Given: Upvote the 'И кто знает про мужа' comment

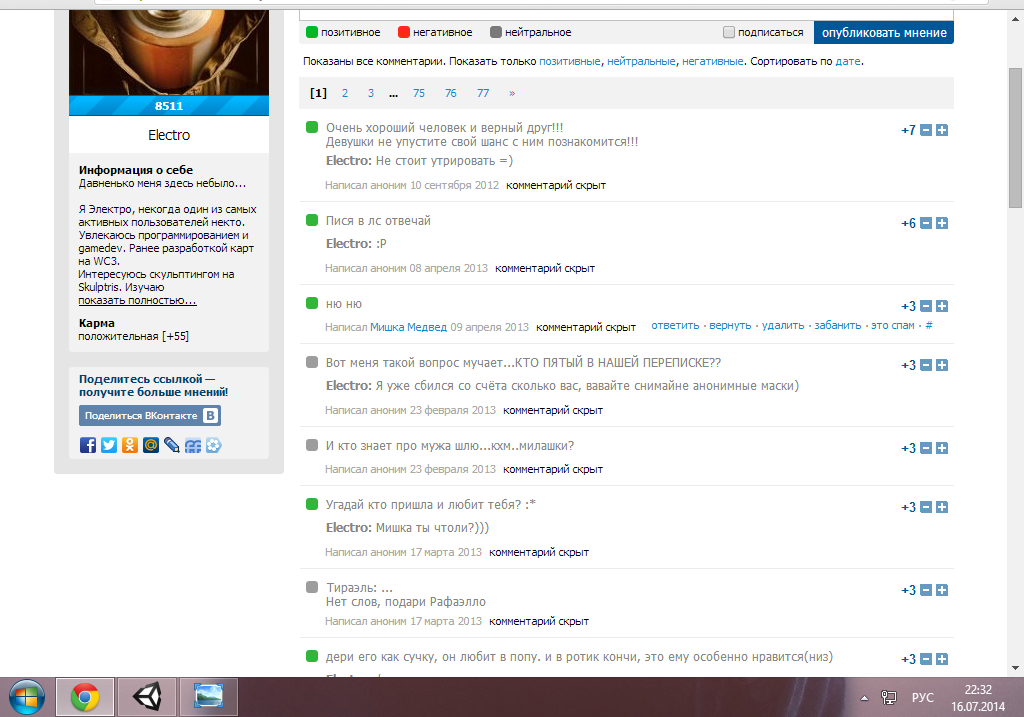Looking at the screenshot, I should point(942,448).
